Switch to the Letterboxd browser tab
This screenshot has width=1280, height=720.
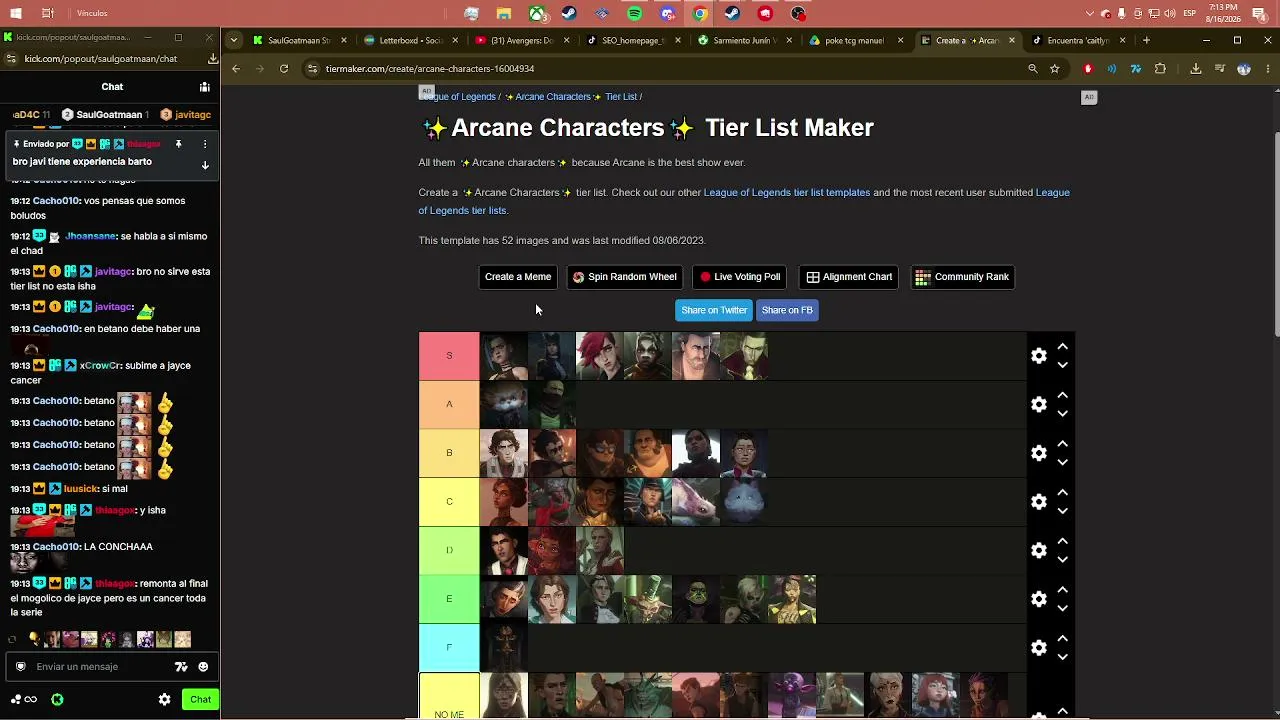(410, 41)
